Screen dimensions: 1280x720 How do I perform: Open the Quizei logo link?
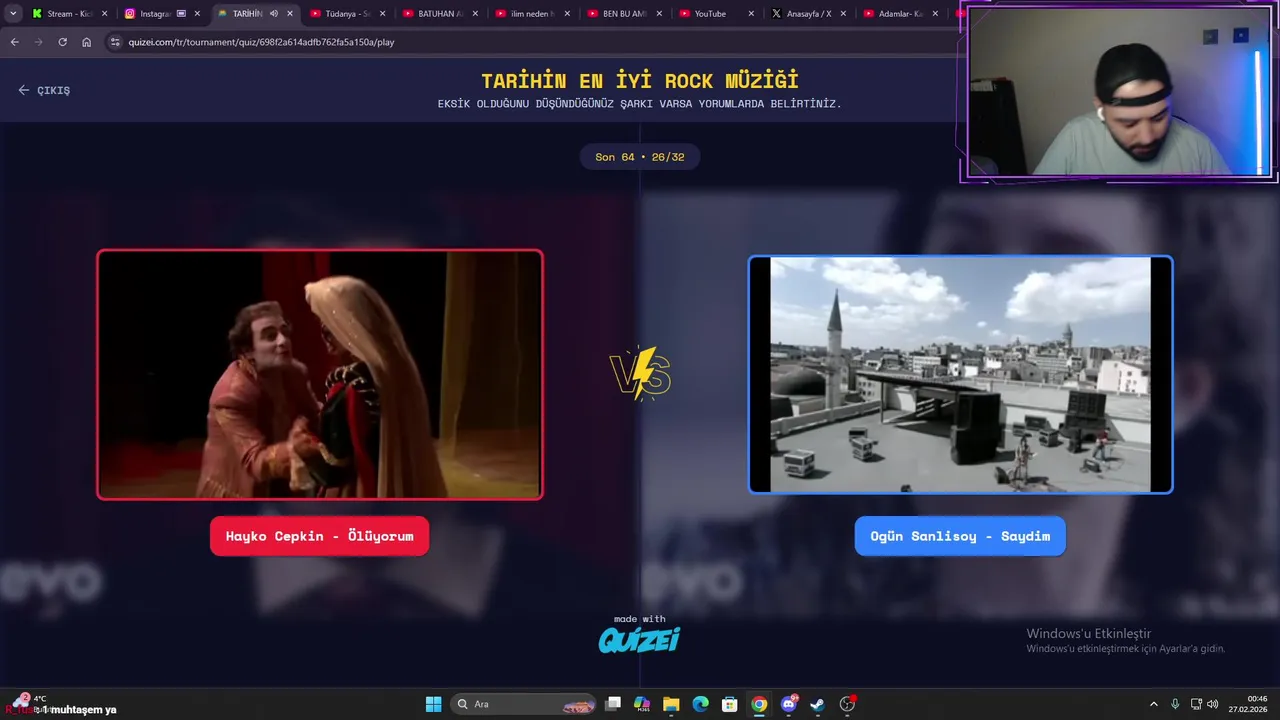point(639,639)
